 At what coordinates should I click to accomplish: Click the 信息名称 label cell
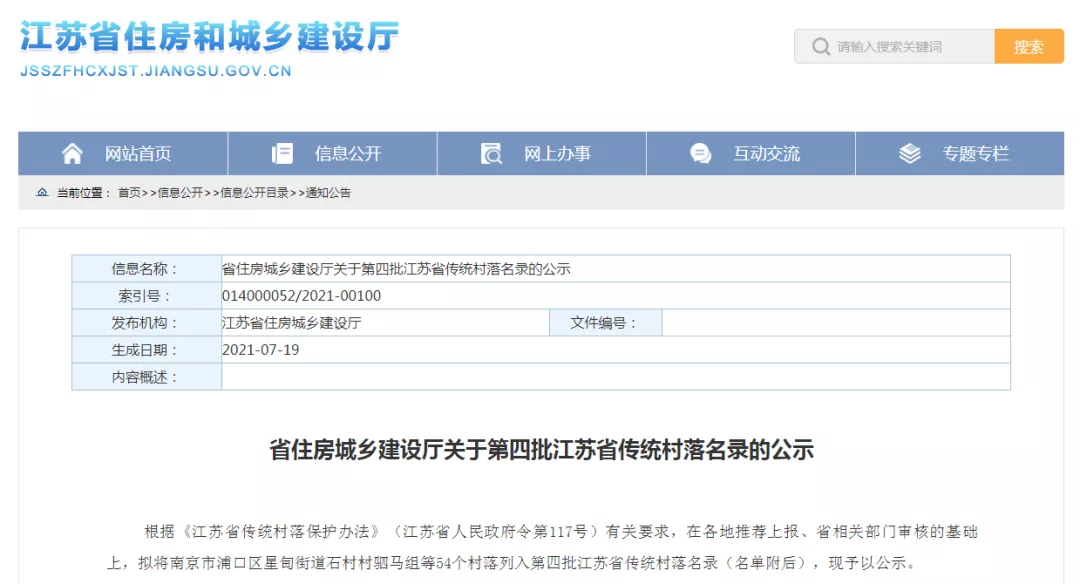[x=147, y=269]
